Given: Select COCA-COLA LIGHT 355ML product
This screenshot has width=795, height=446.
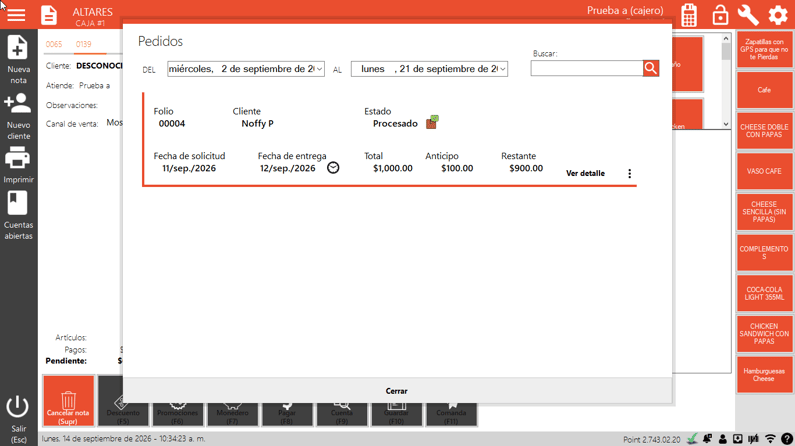Looking at the screenshot, I should coord(764,293).
